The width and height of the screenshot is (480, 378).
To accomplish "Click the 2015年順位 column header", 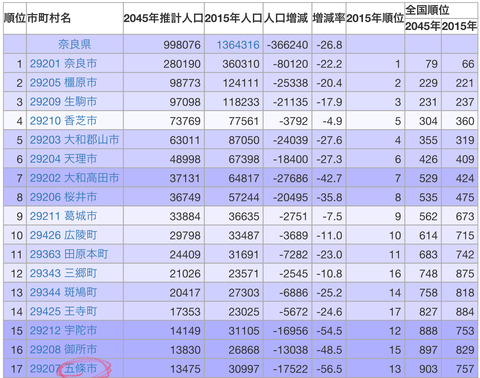I will [375, 18].
